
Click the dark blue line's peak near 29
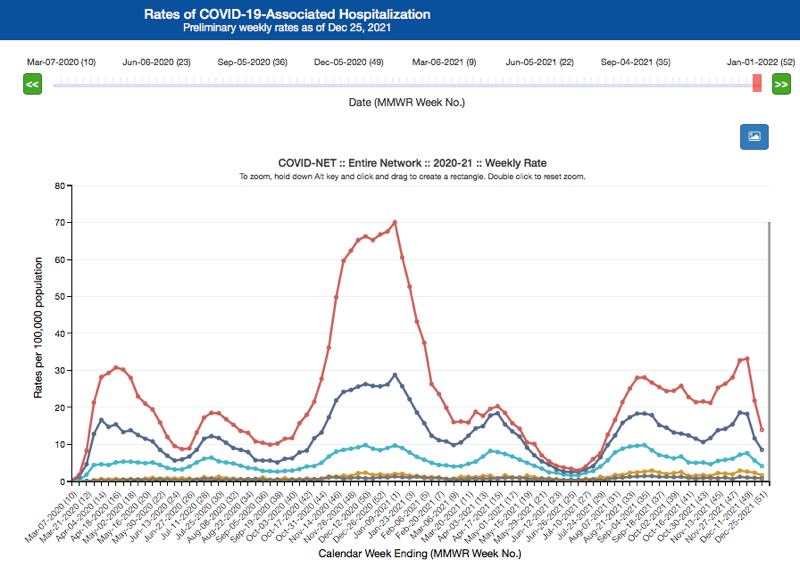(x=395, y=375)
